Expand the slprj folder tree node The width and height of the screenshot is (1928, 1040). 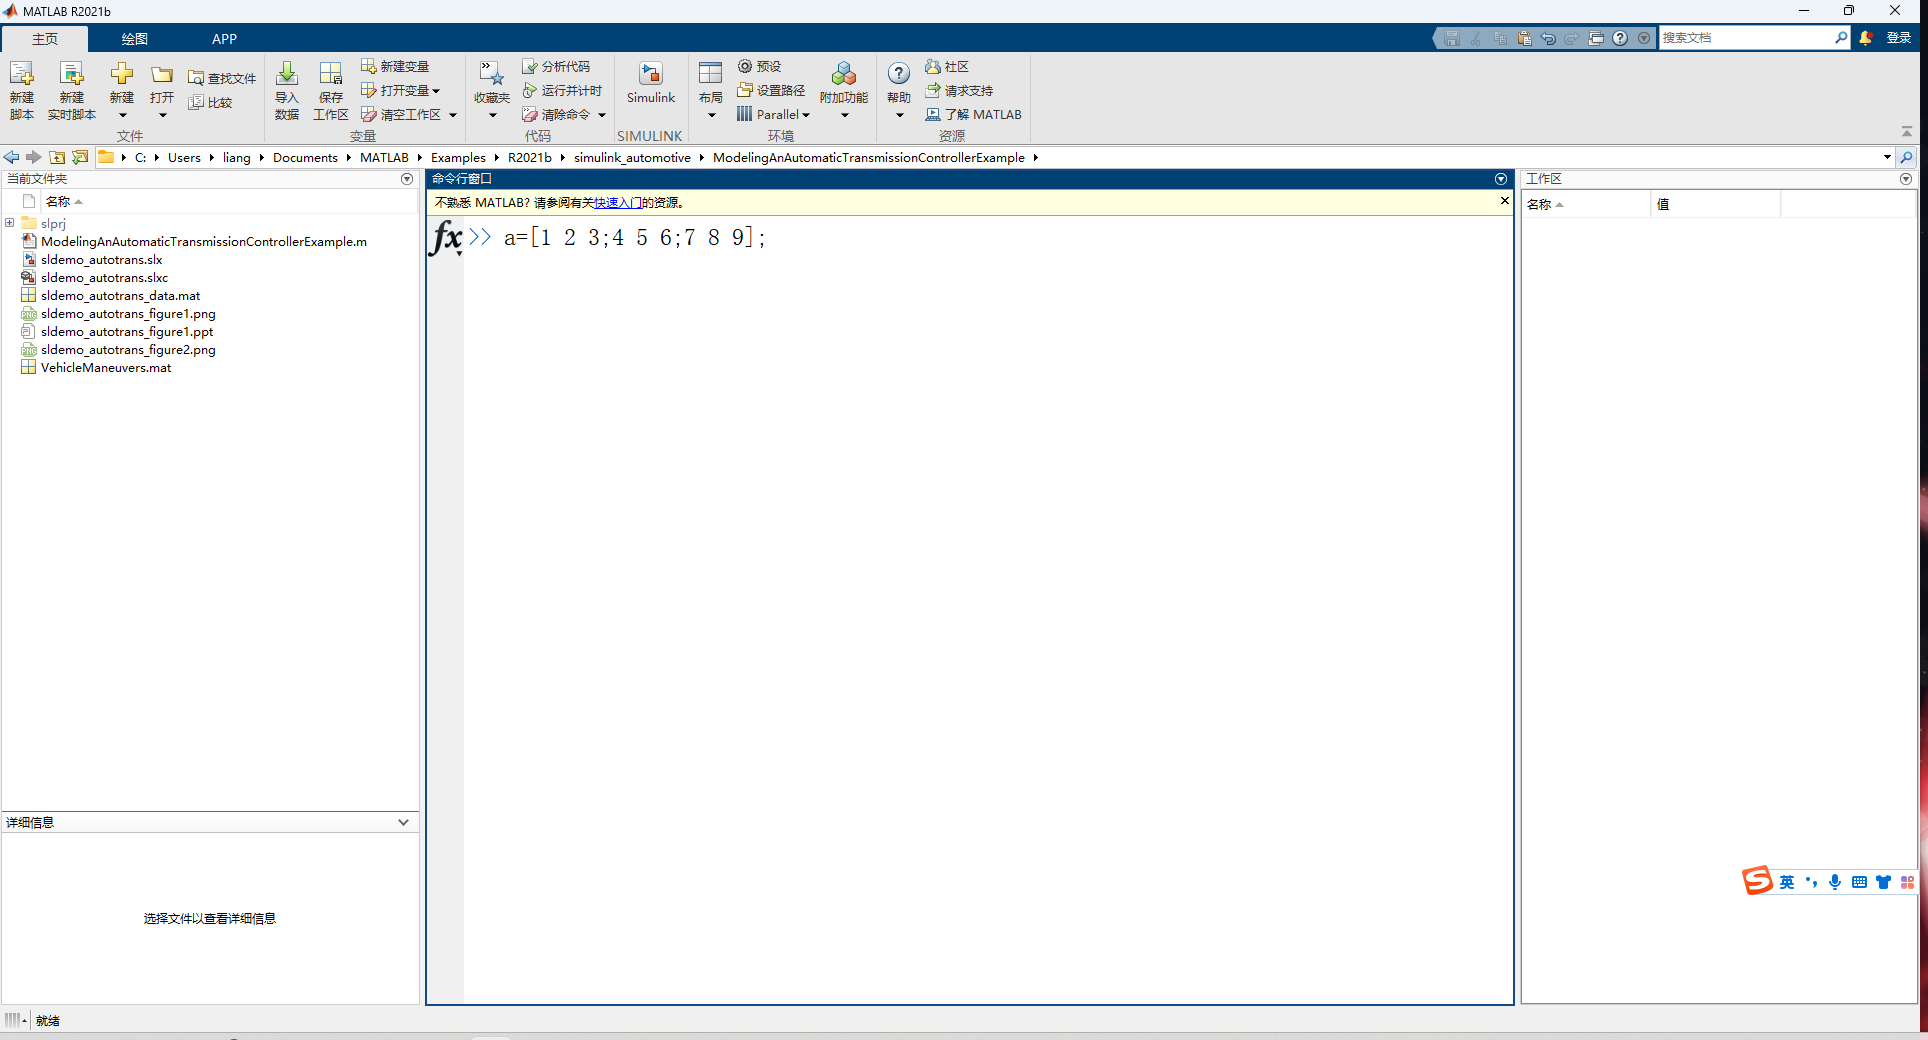[10, 223]
